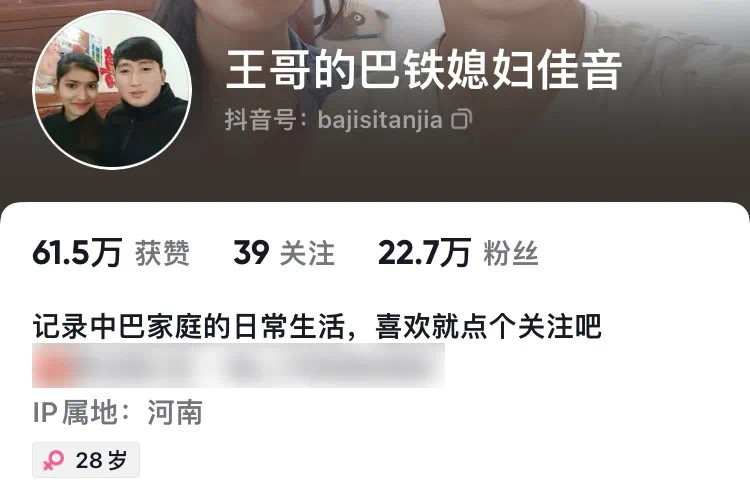Tap the pink blurred emoji in the bio

pos(52,367)
